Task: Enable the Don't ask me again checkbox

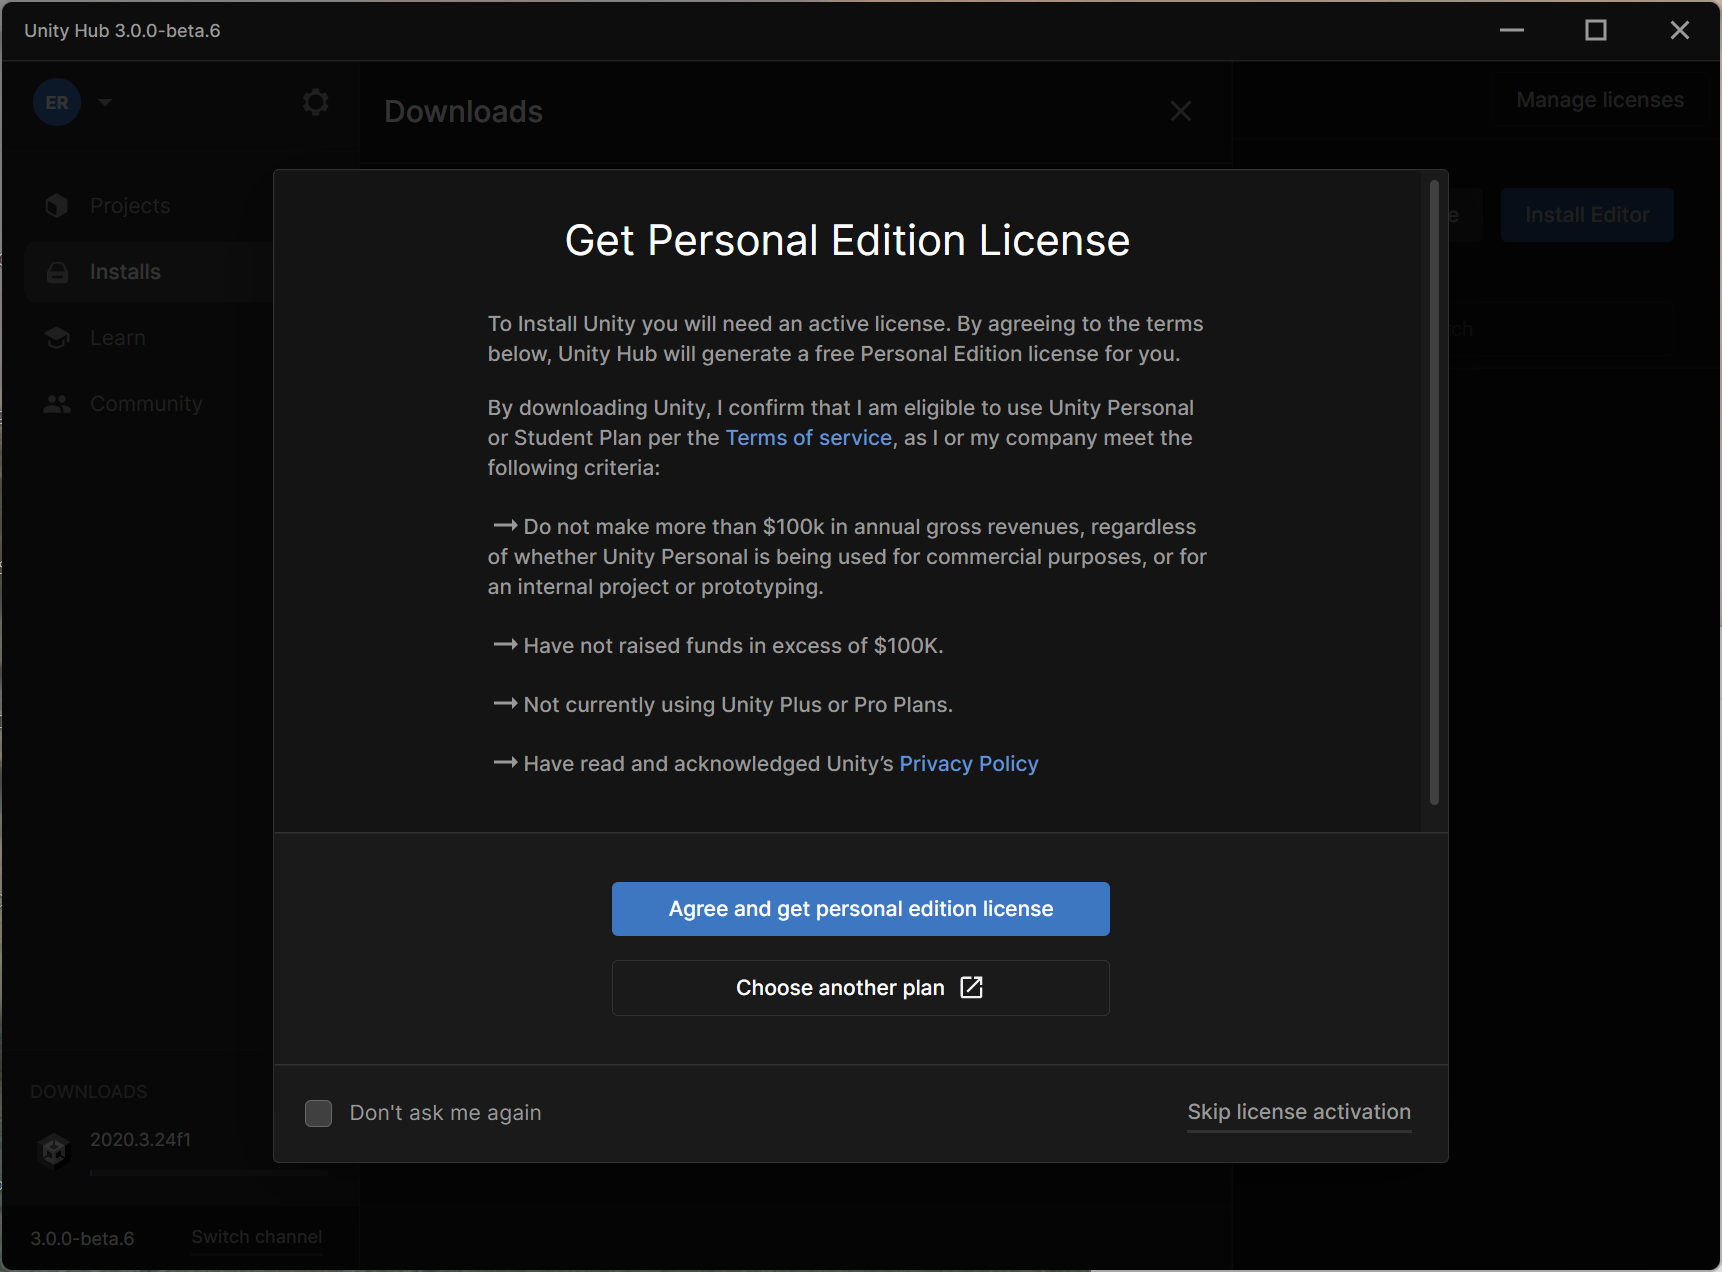Action: [318, 1113]
